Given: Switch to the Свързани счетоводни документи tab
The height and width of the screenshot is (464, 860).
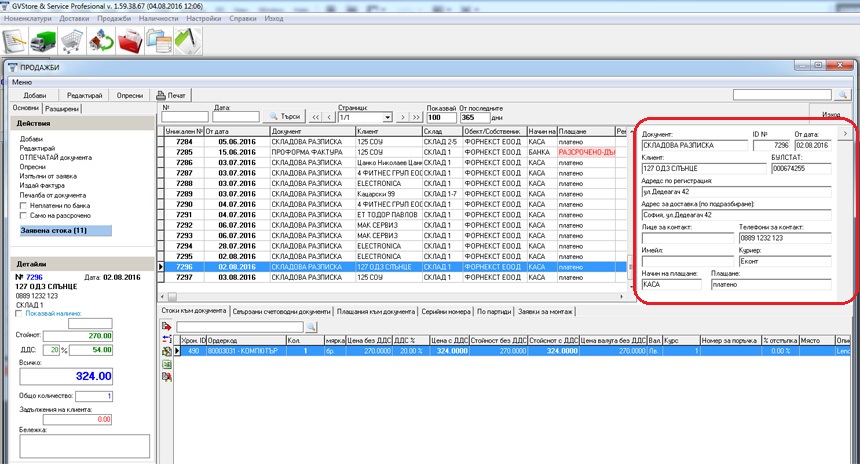Looking at the screenshot, I should pos(281,312).
